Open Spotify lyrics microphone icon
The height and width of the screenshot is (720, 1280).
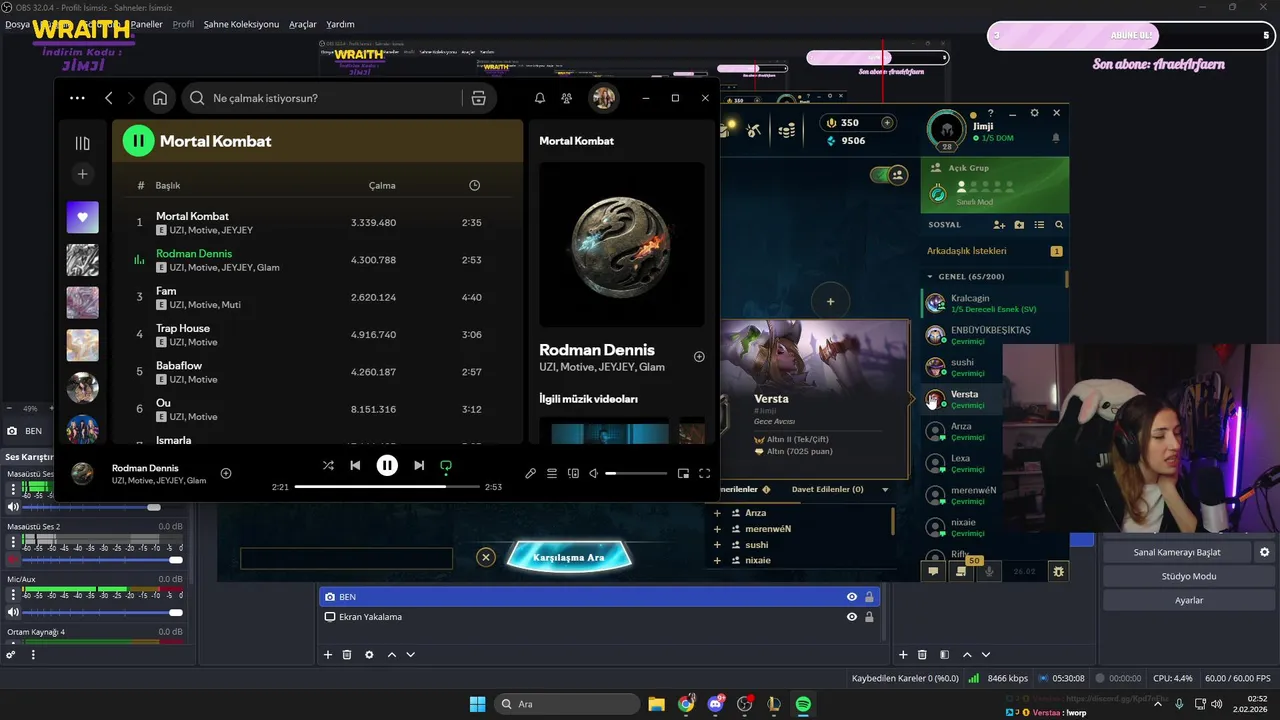click(530, 473)
